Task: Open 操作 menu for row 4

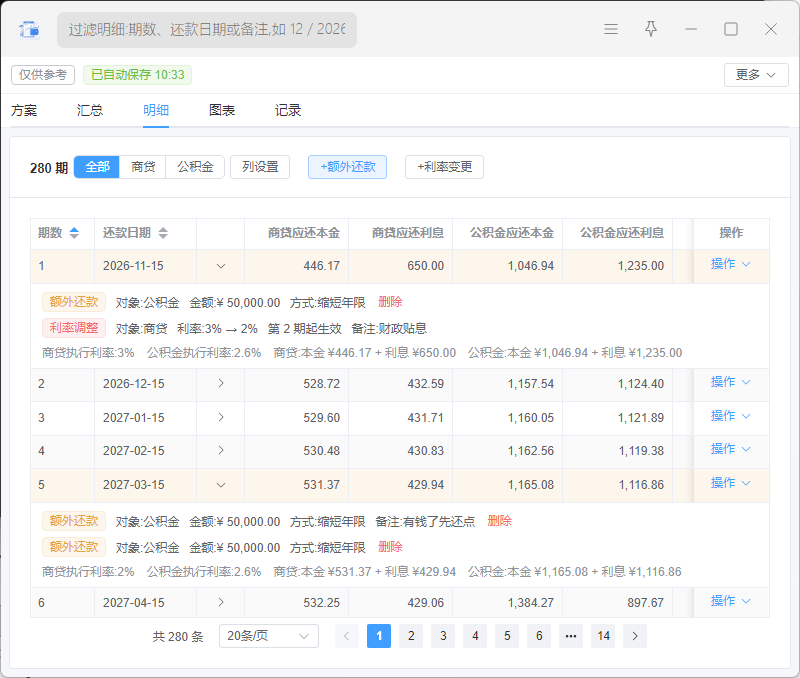Action: click(x=731, y=449)
